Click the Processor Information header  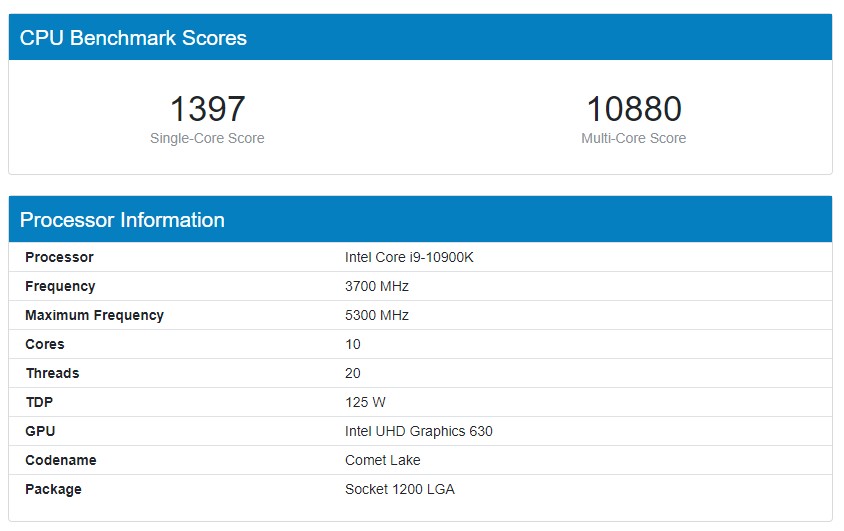click(122, 220)
